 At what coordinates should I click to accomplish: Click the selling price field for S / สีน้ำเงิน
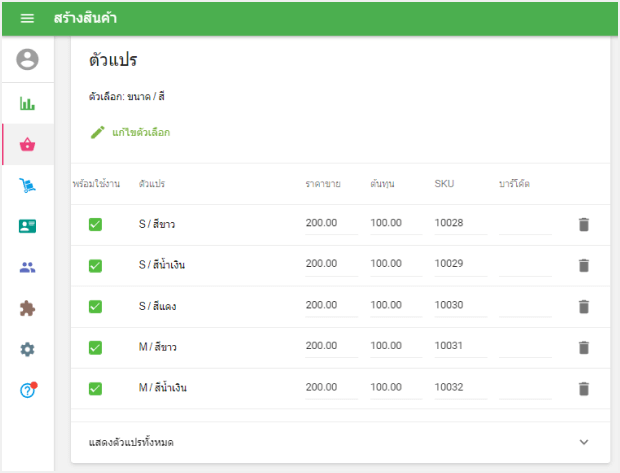[330, 264]
